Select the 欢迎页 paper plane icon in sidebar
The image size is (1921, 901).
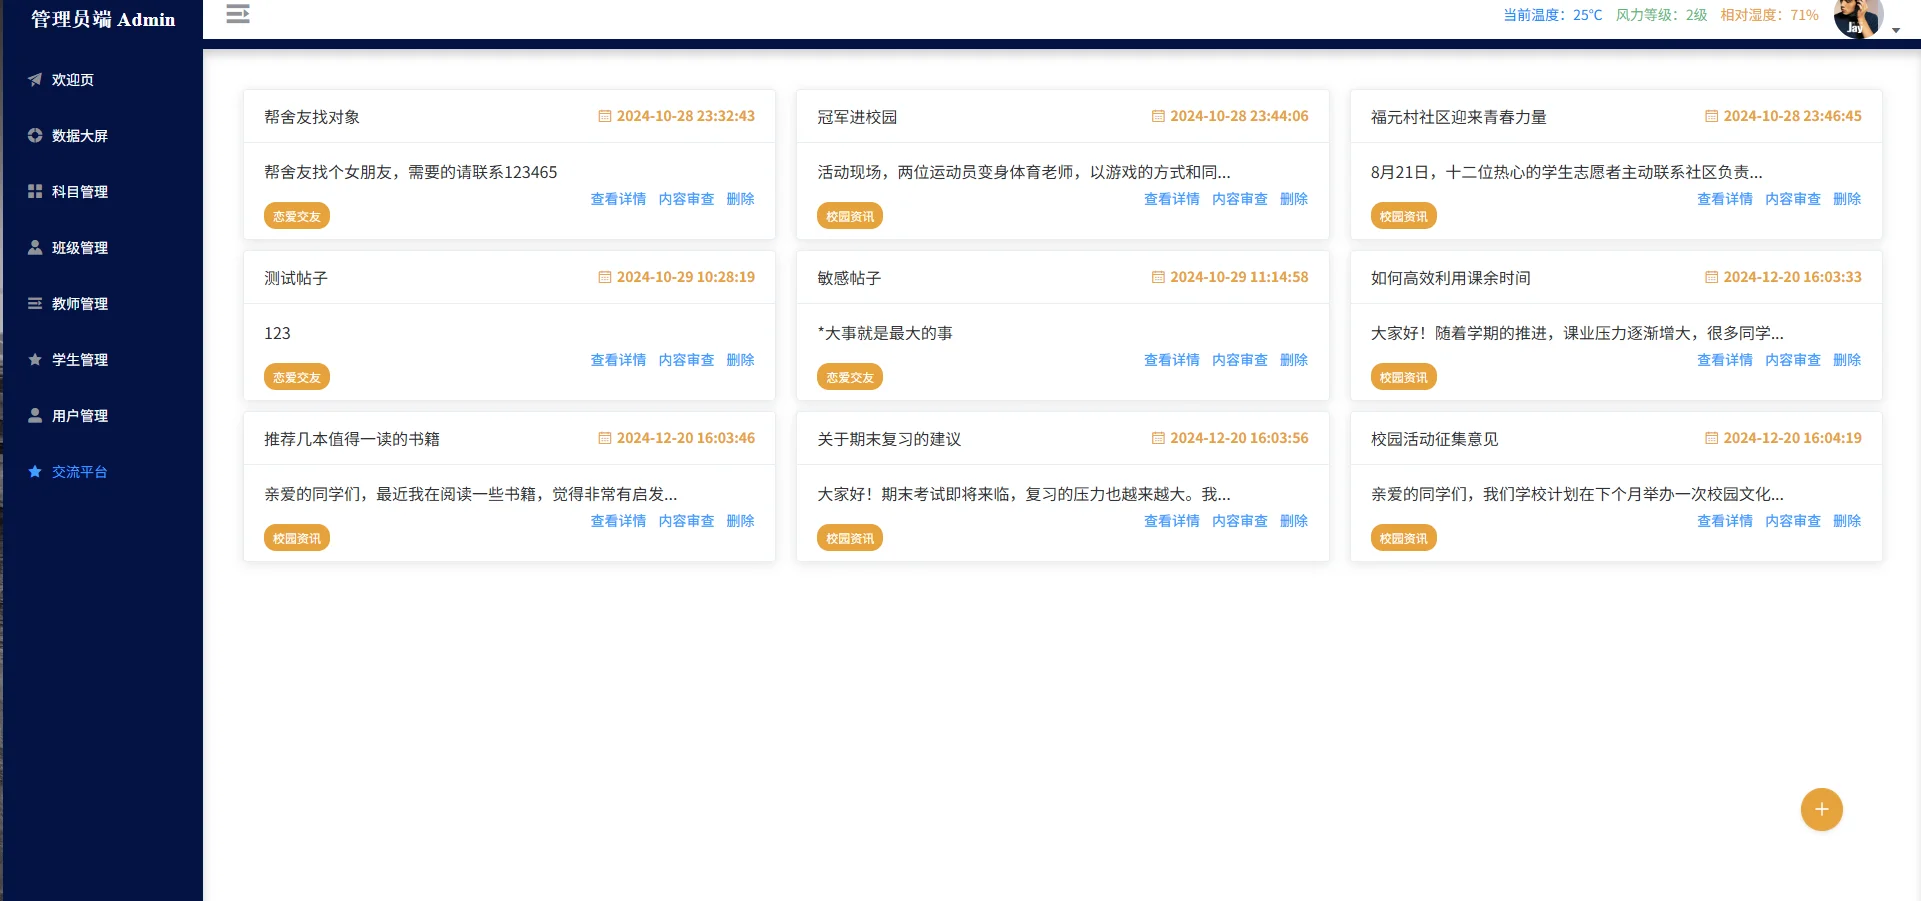(35, 80)
